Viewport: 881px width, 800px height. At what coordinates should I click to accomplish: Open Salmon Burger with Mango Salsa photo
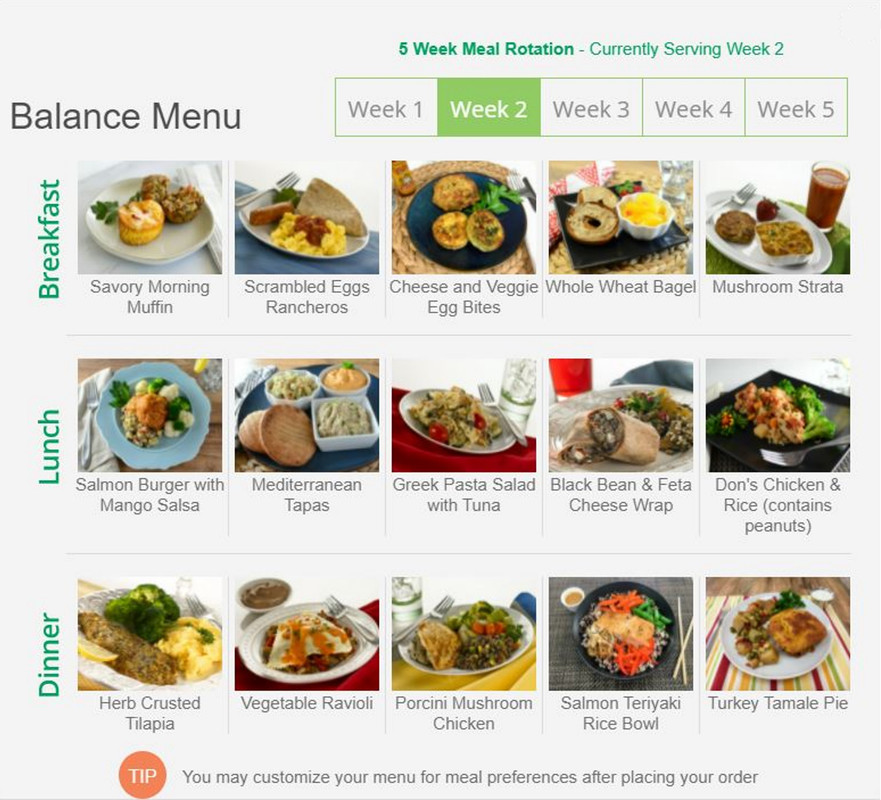[x=149, y=415]
